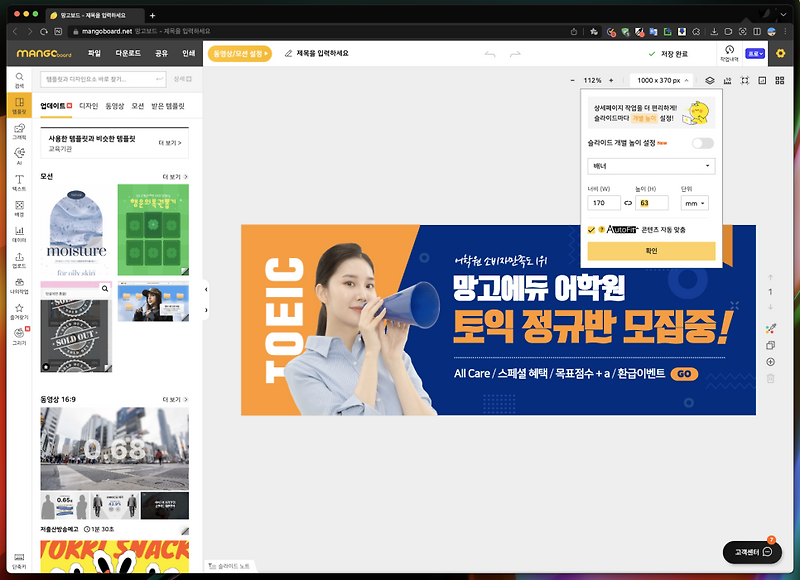Open the mm unit dropdown
The width and height of the screenshot is (800, 580).
coord(694,203)
